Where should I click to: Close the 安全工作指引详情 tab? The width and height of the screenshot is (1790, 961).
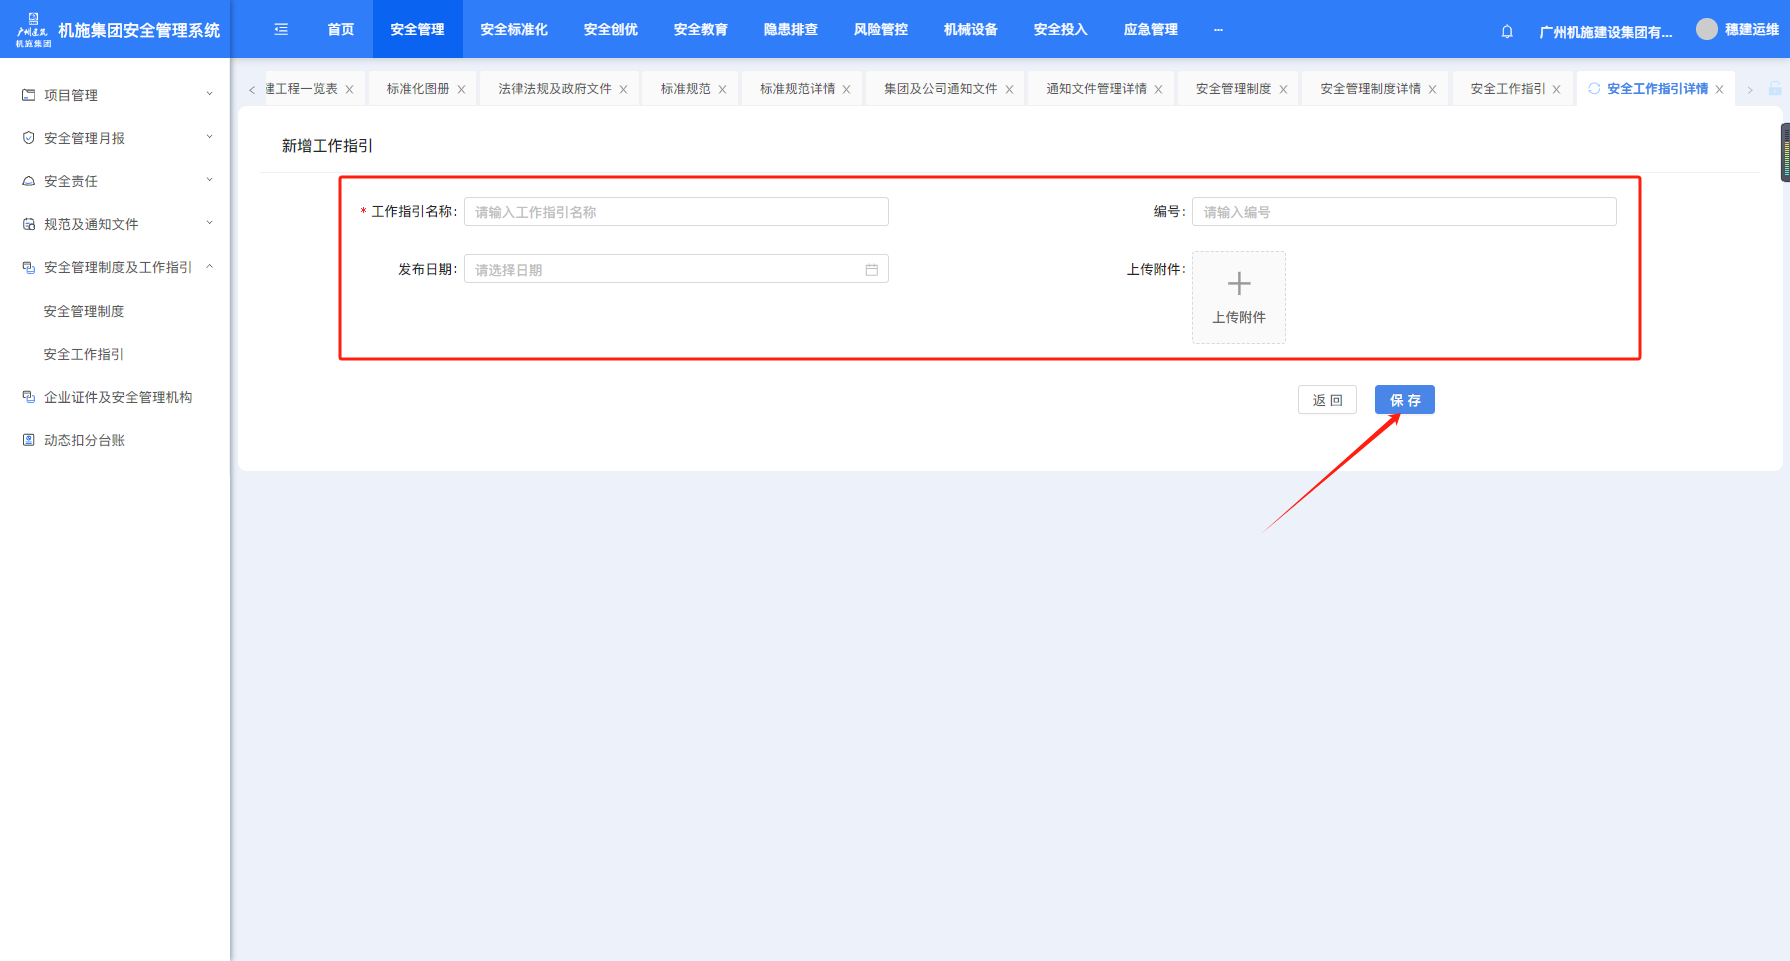[1719, 90]
